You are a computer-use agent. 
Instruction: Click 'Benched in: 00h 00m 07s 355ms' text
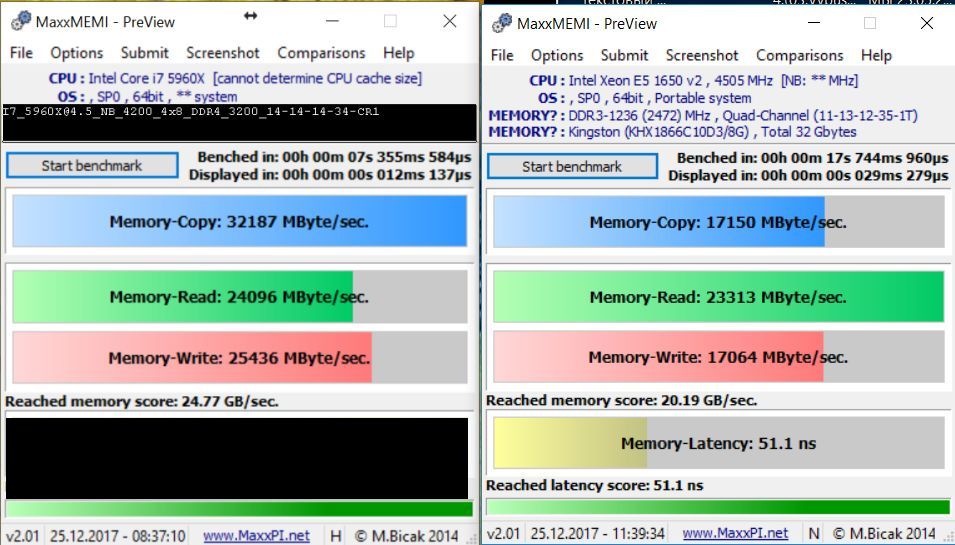pos(334,157)
